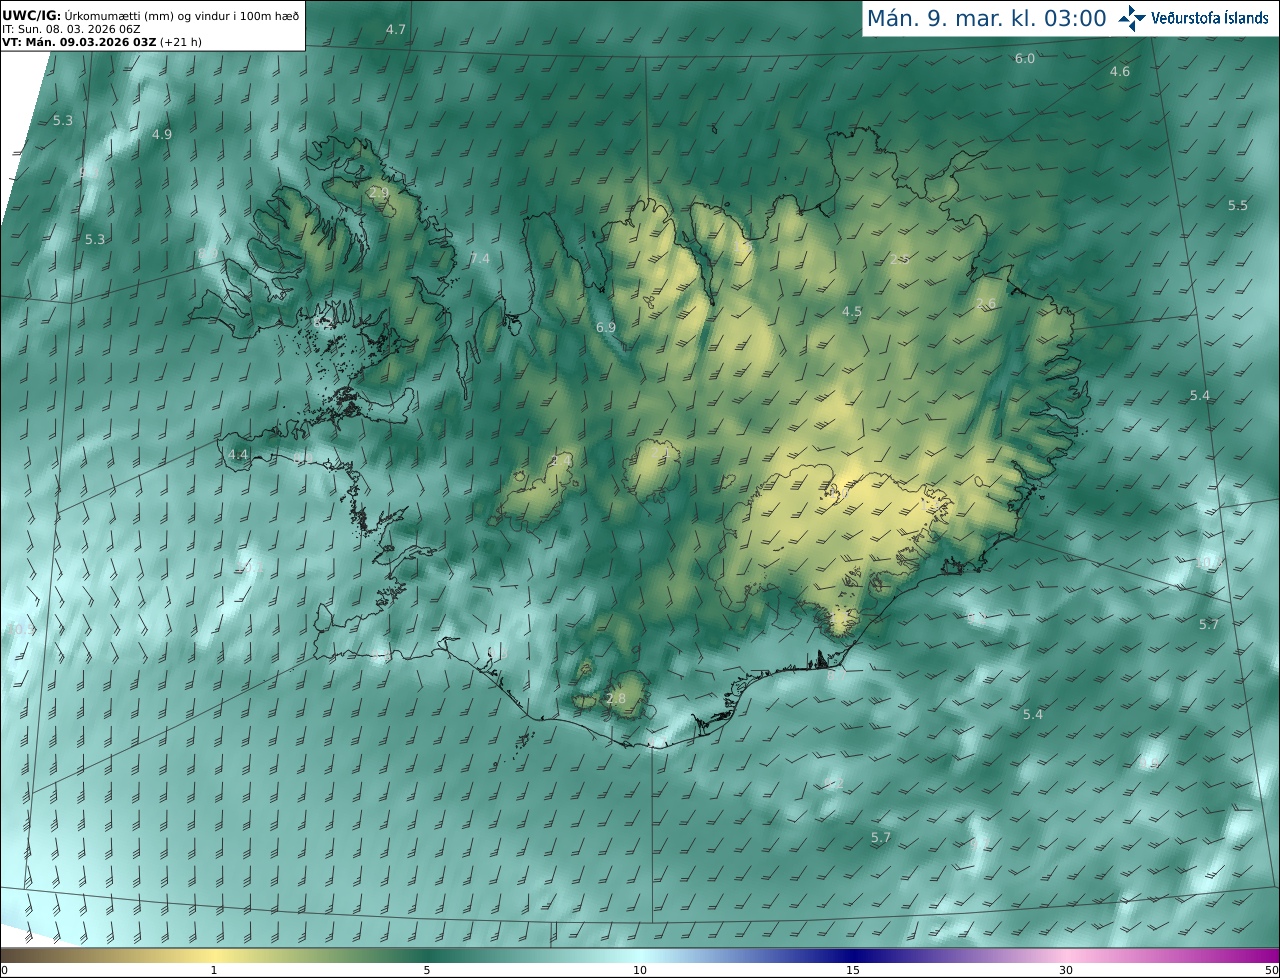Click the 2.9 value over the Westfjords
Screen dimensions: 1280x978
click(x=379, y=193)
